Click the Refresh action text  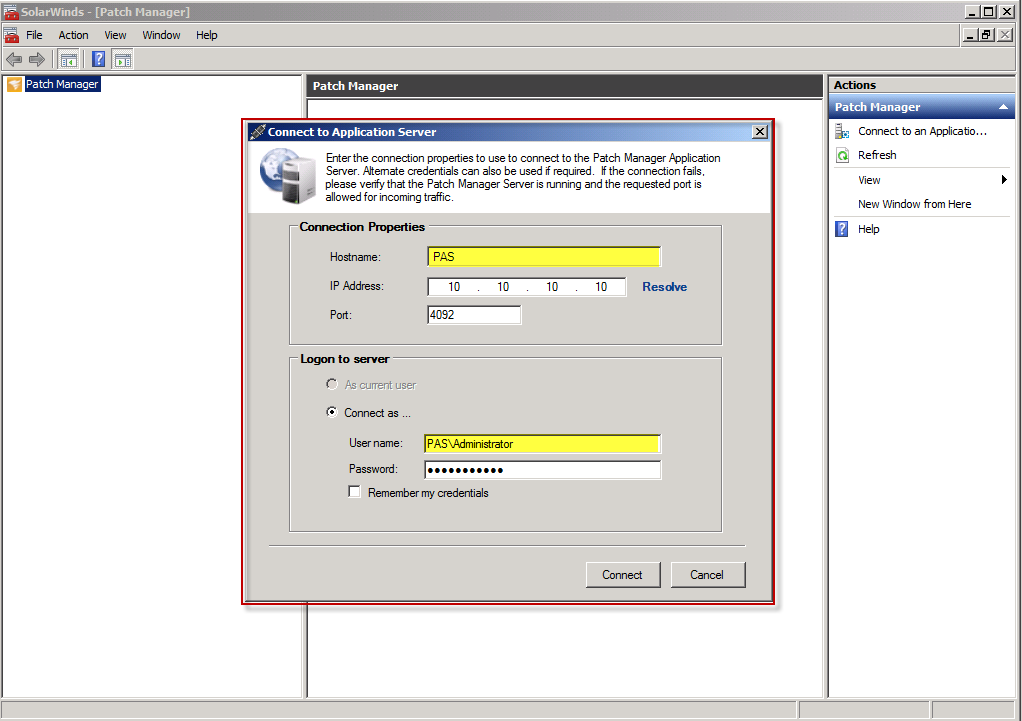tap(877, 155)
